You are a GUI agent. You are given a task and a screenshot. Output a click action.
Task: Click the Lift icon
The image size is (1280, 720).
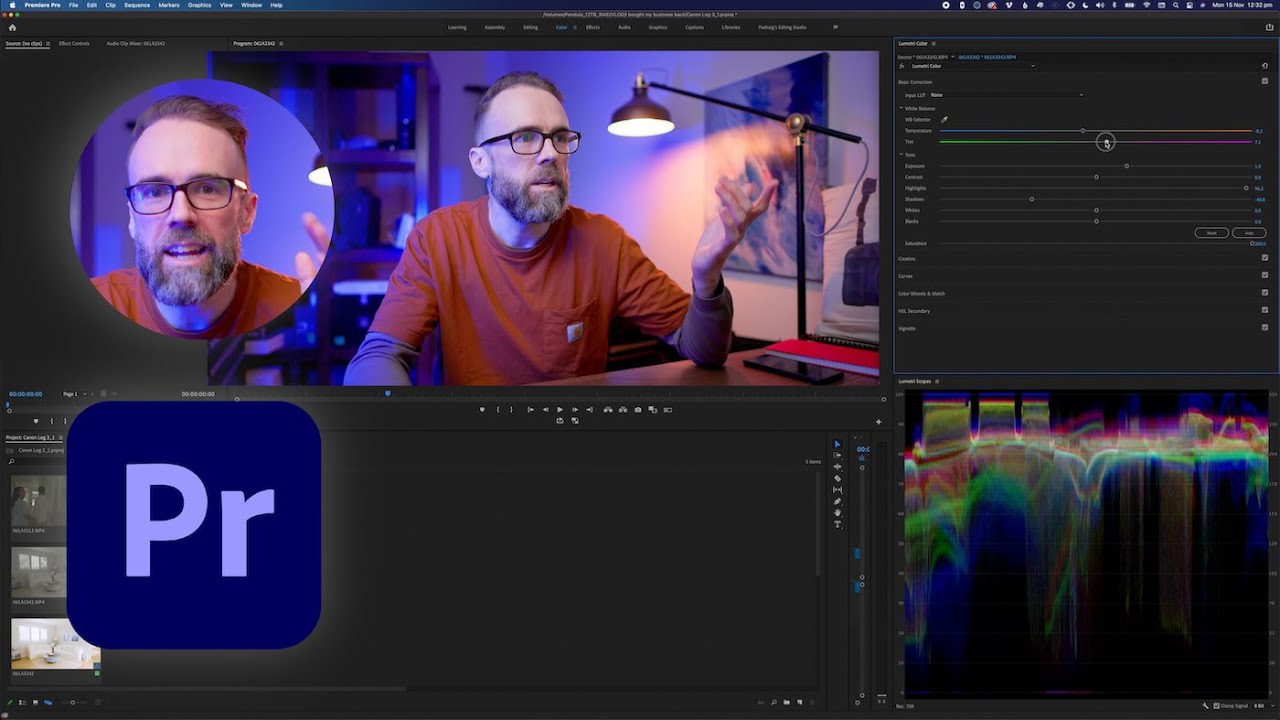pos(608,409)
